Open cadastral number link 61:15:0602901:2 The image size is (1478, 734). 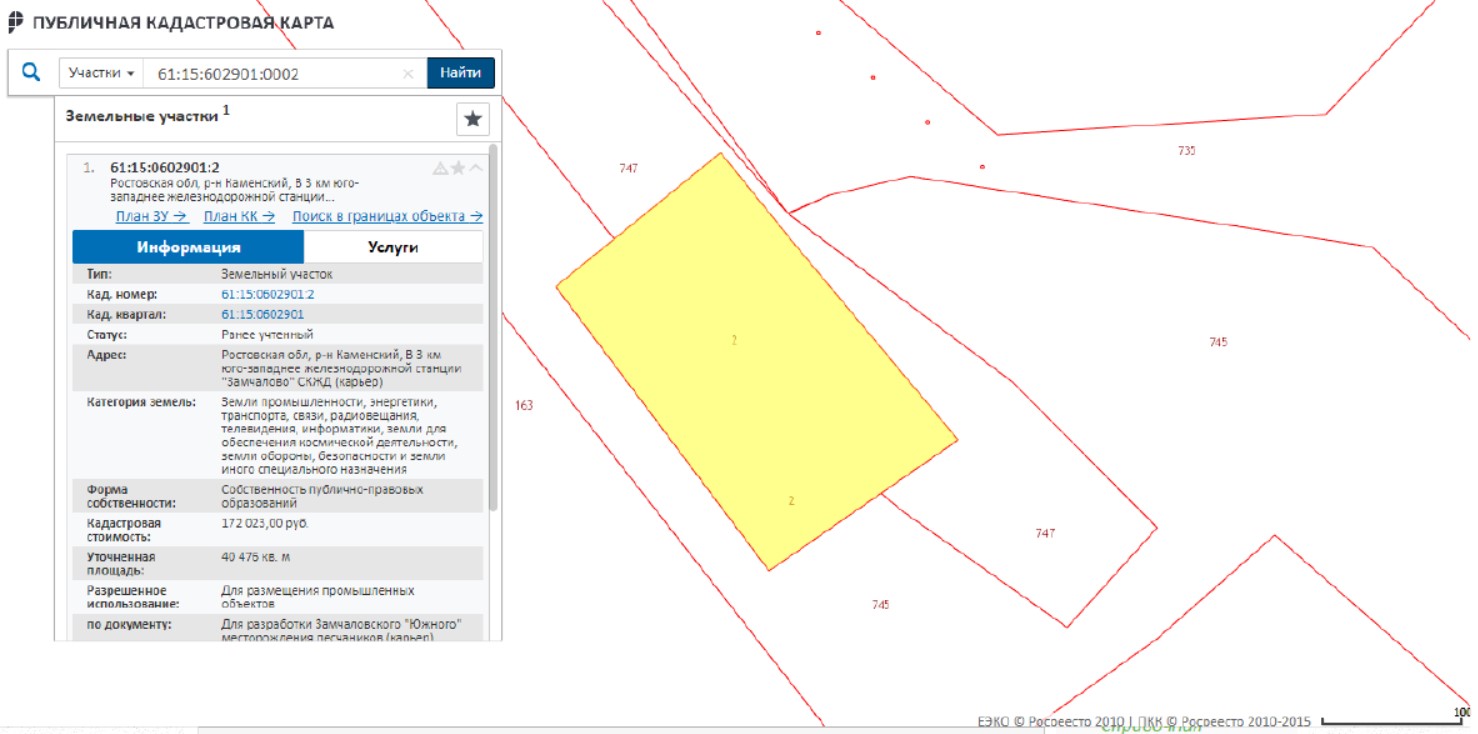[x=267, y=294]
